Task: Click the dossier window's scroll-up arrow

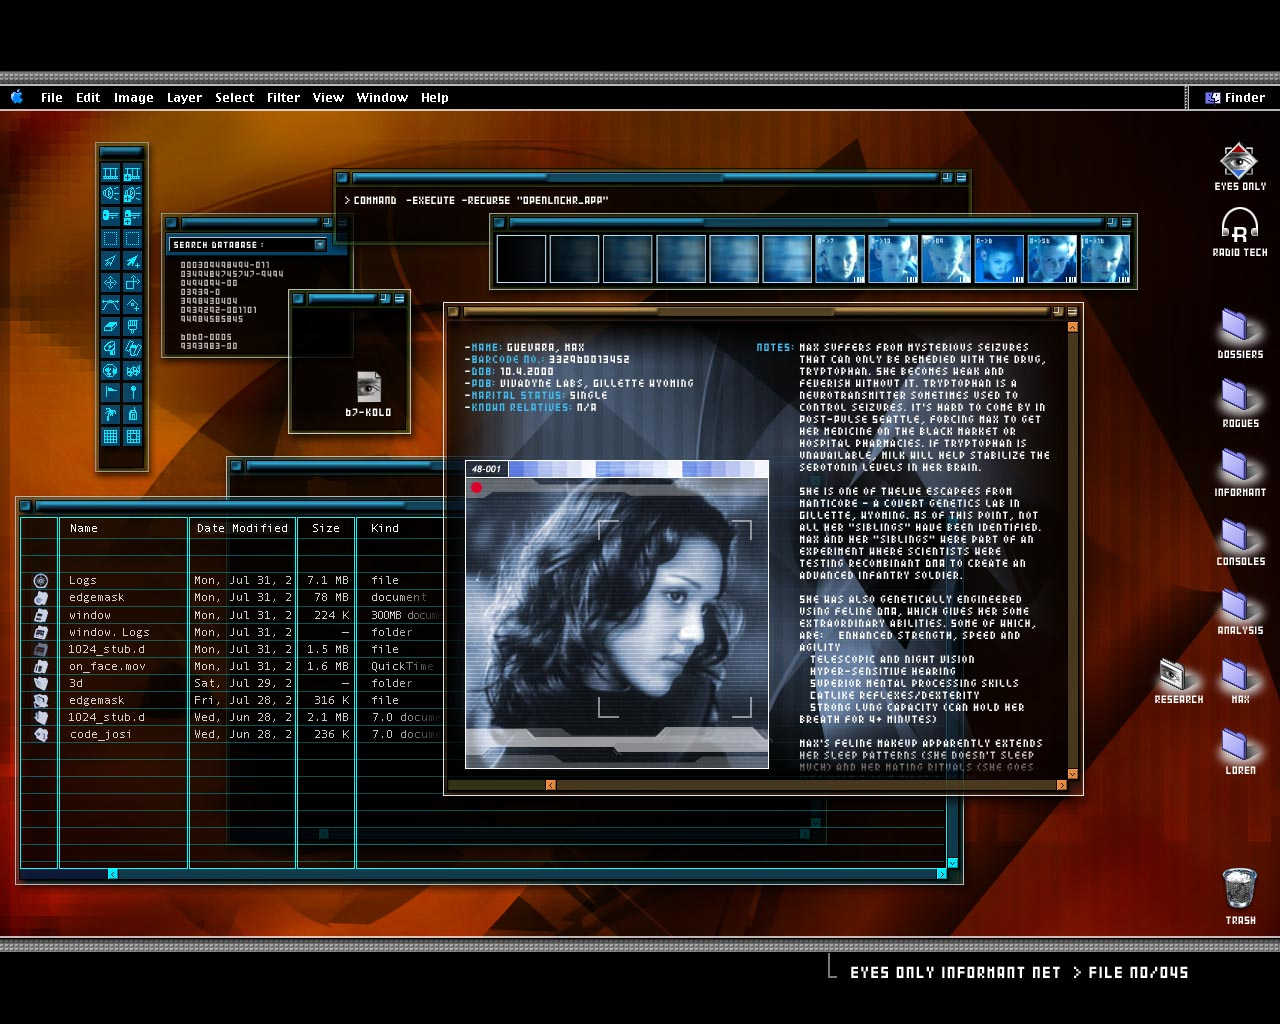Action: click(1073, 326)
